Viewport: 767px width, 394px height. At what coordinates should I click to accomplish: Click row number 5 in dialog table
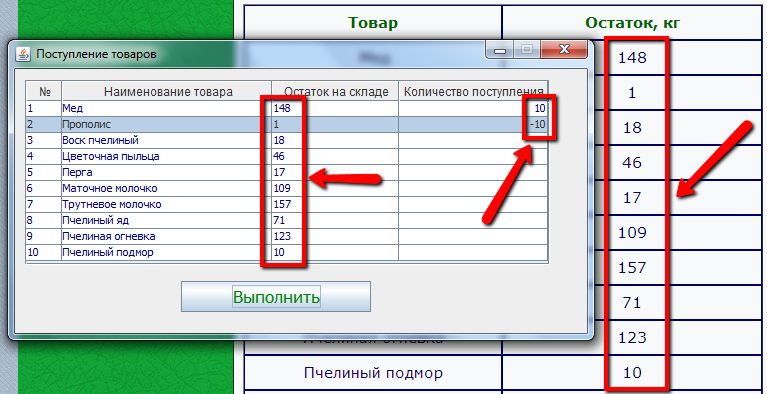click(30, 172)
